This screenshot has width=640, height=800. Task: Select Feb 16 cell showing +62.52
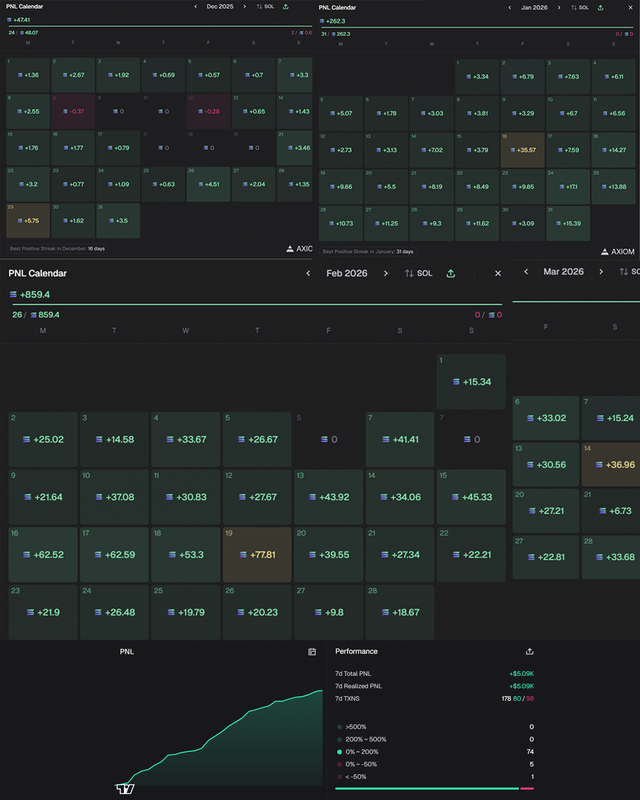pyautogui.click(x=43, y=555)
